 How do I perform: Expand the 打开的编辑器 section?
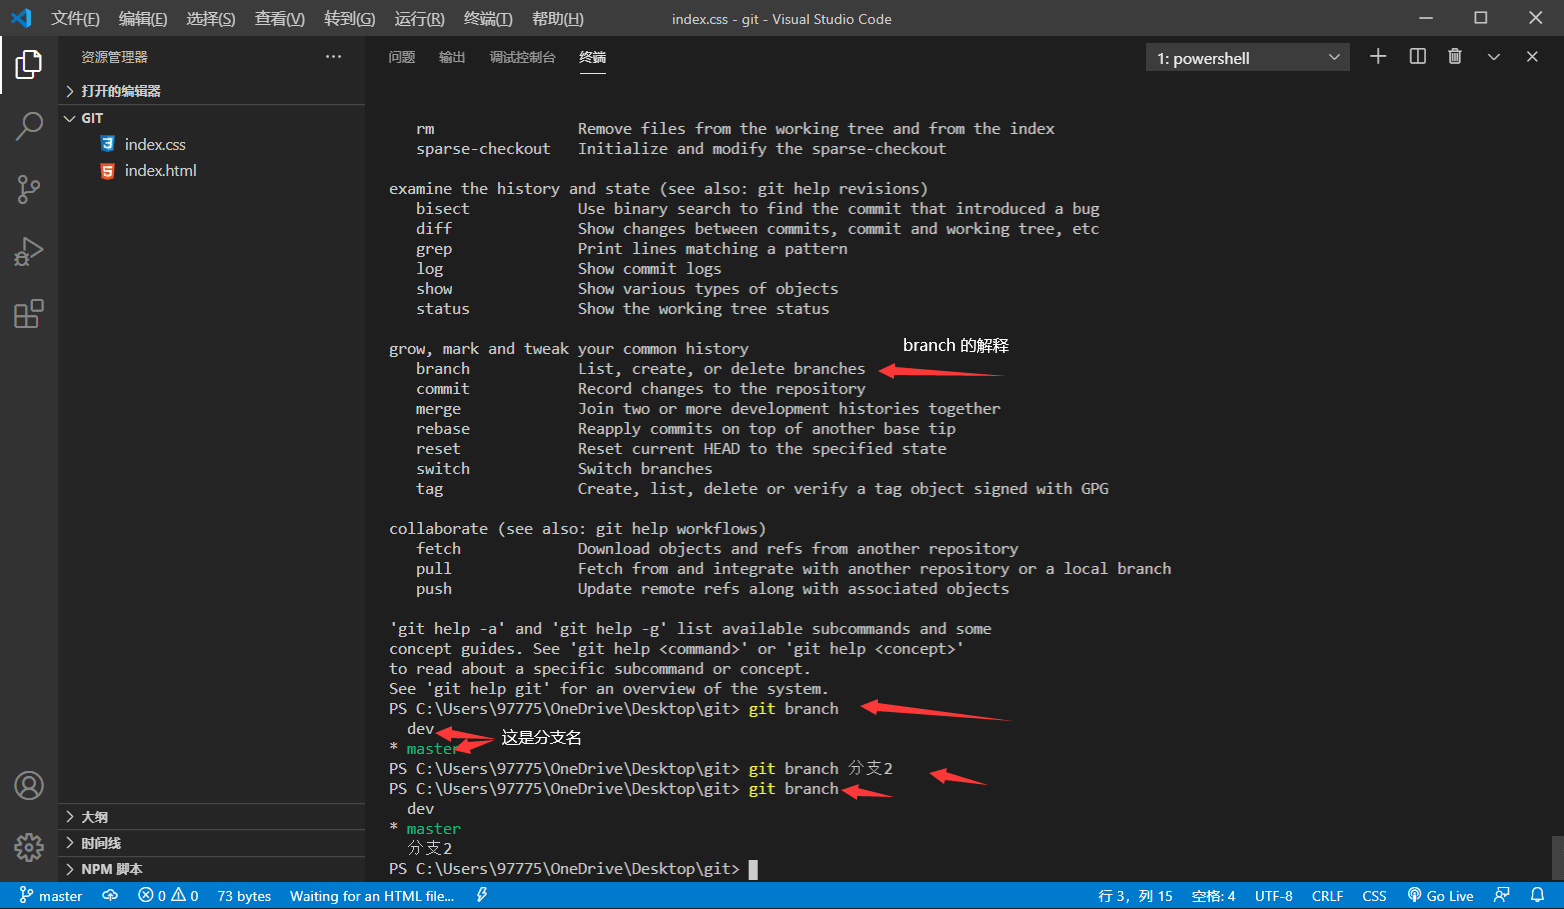pyautogui.click(x=212, y=91)
